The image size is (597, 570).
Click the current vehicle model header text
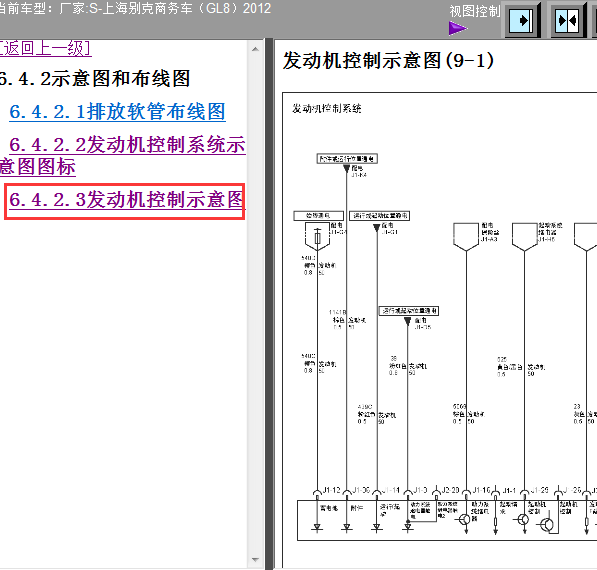pyautogui.click(x=135, y=8)
